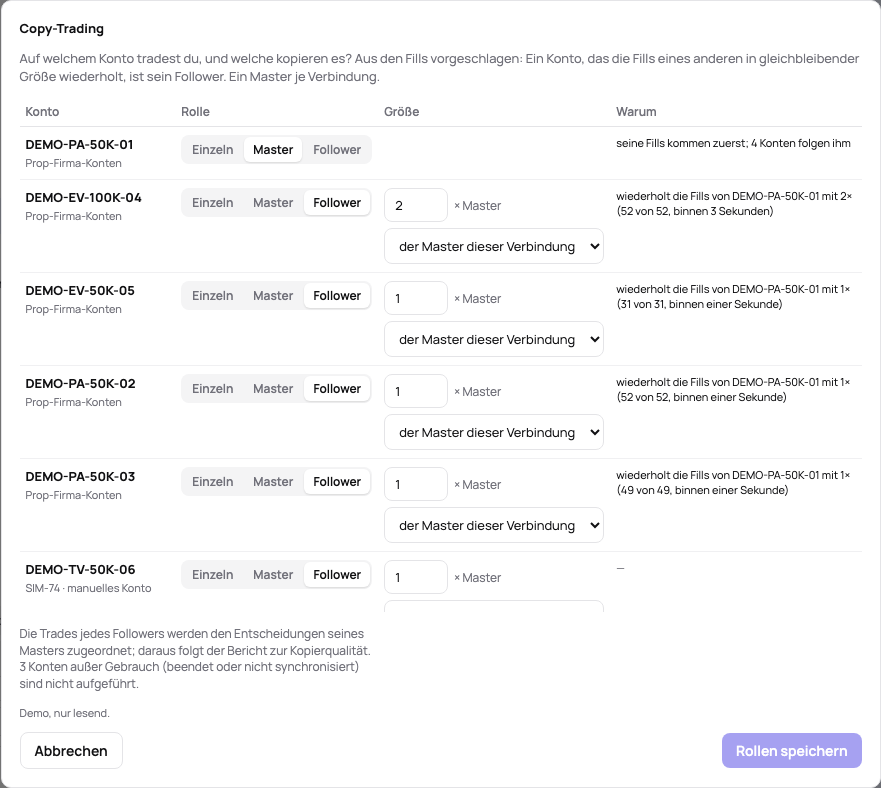Select Follower for DEMO-TV-50K-06
The width and height of the screenshot is (881, 788).
(x=337, y=574)
